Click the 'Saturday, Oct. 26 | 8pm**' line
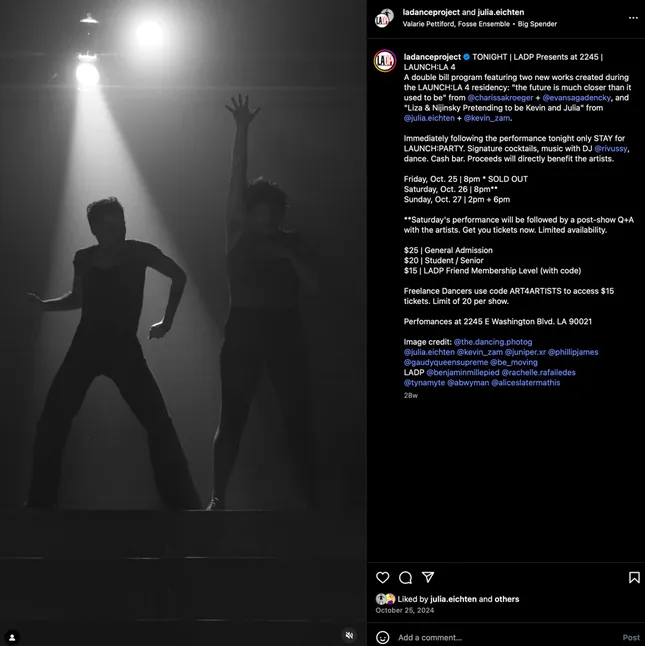This screenshot has width=645, height=646. point(451,190)
